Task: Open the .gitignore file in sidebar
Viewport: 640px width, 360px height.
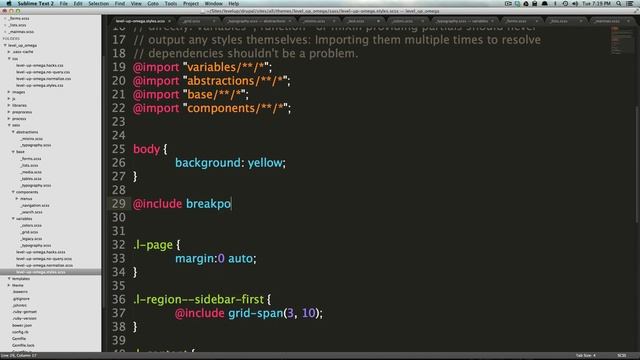Action: click(x=21, y=299)
